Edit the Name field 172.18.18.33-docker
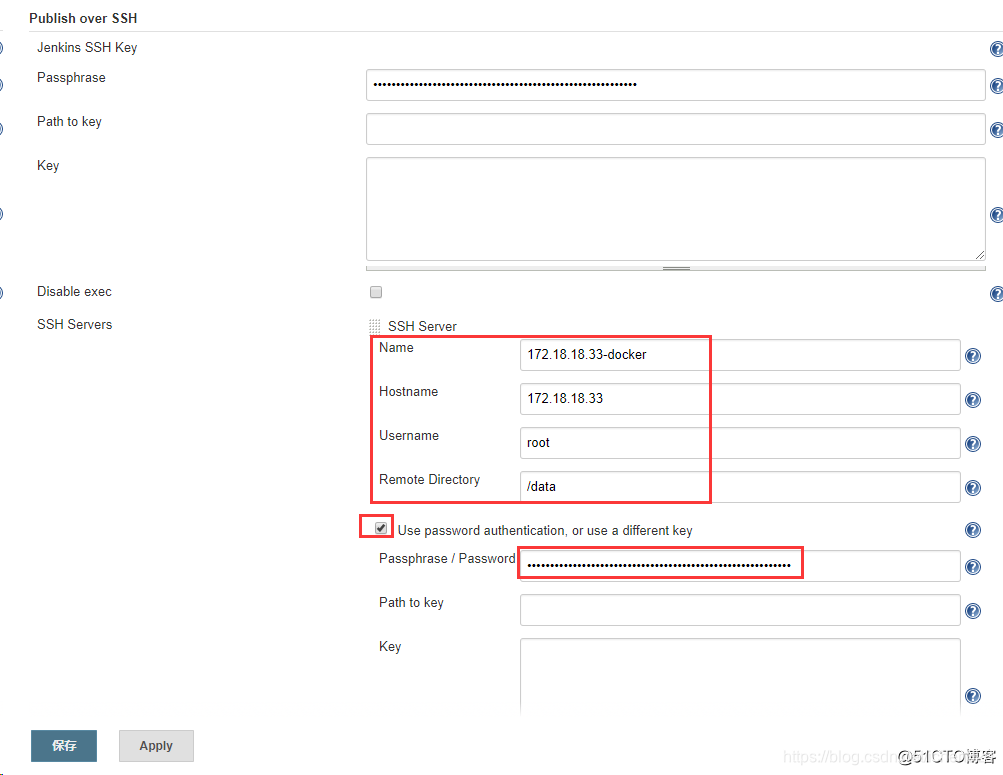 click(740, 355)
